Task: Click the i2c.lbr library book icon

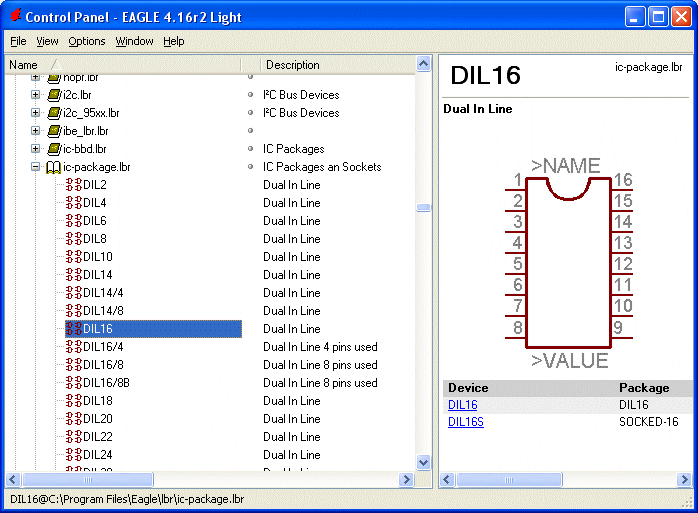Action: (54, 95)
